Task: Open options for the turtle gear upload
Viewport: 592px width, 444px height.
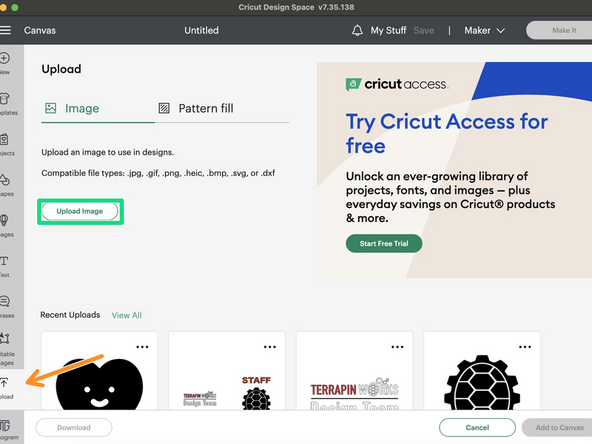Action: coord(525,347)
